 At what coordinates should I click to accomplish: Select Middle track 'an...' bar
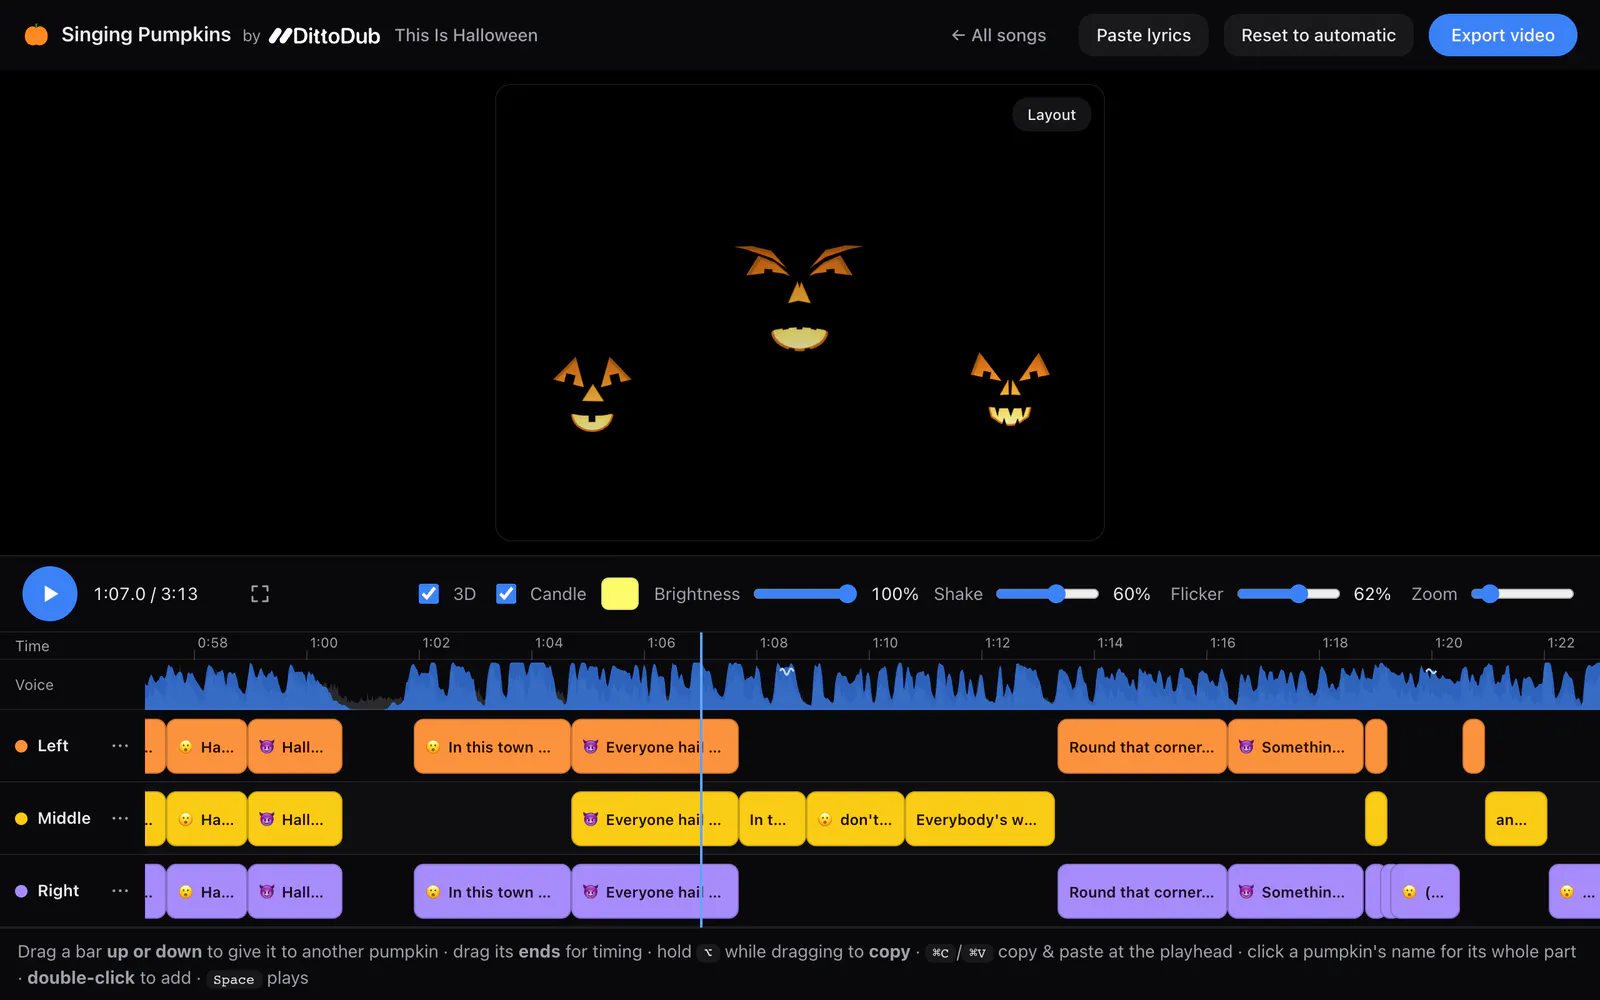tap(1516, 819)
